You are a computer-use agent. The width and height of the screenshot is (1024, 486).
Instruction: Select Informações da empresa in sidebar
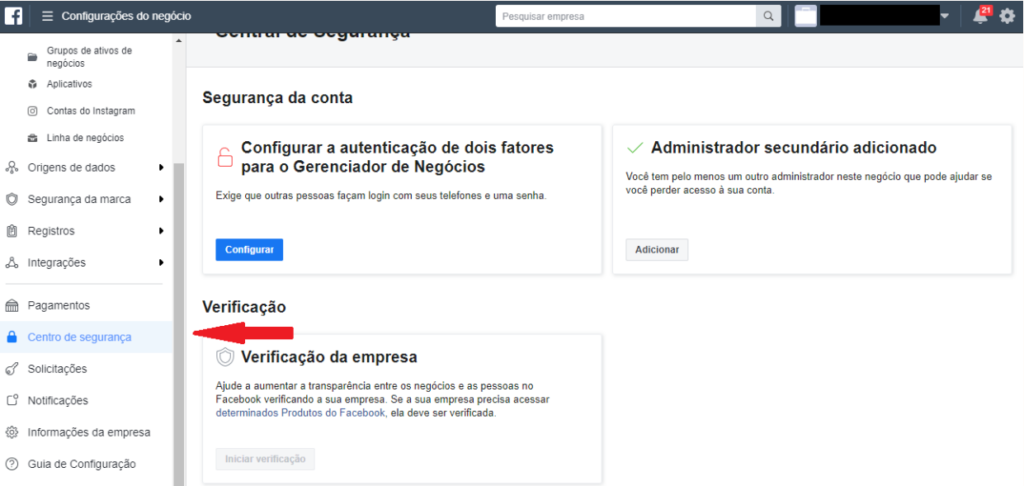(x=89, y=432)
